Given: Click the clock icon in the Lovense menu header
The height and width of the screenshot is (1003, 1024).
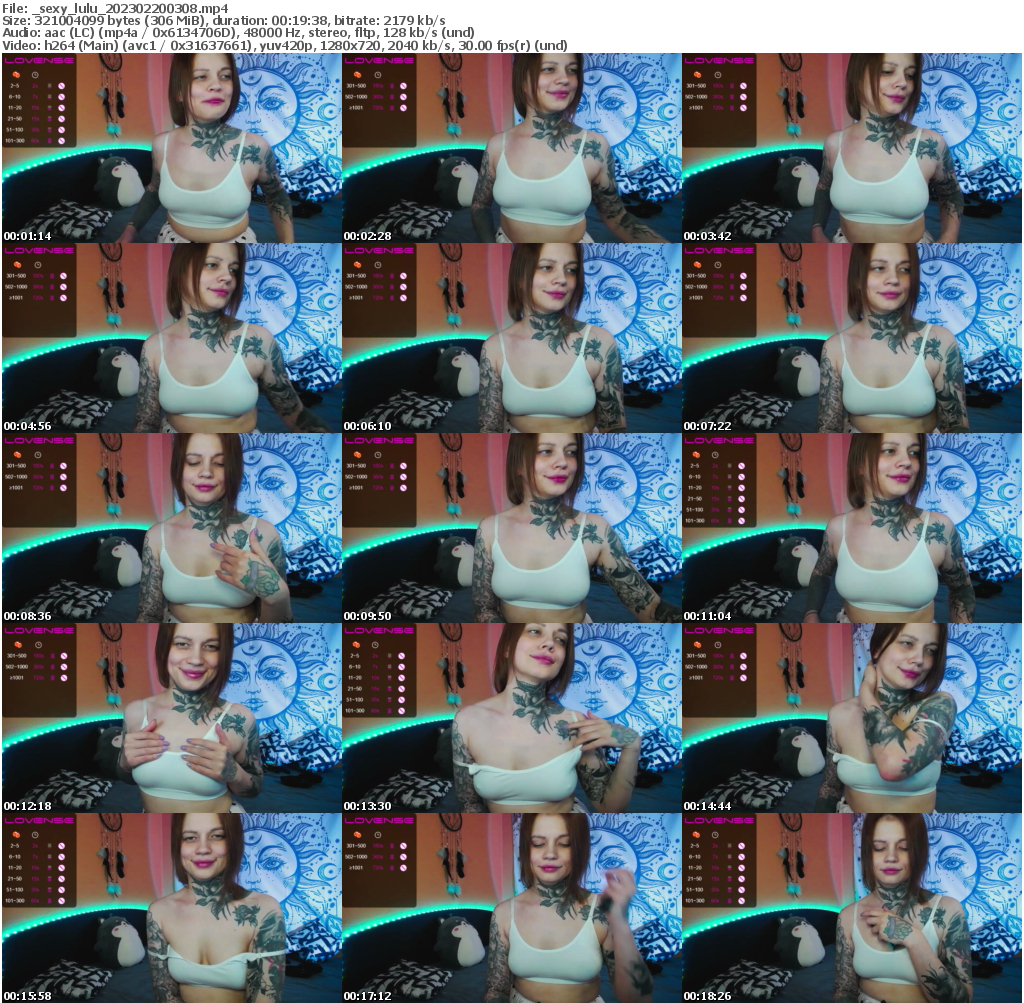Looking at the screenshot, I should (x=35, y=75).
